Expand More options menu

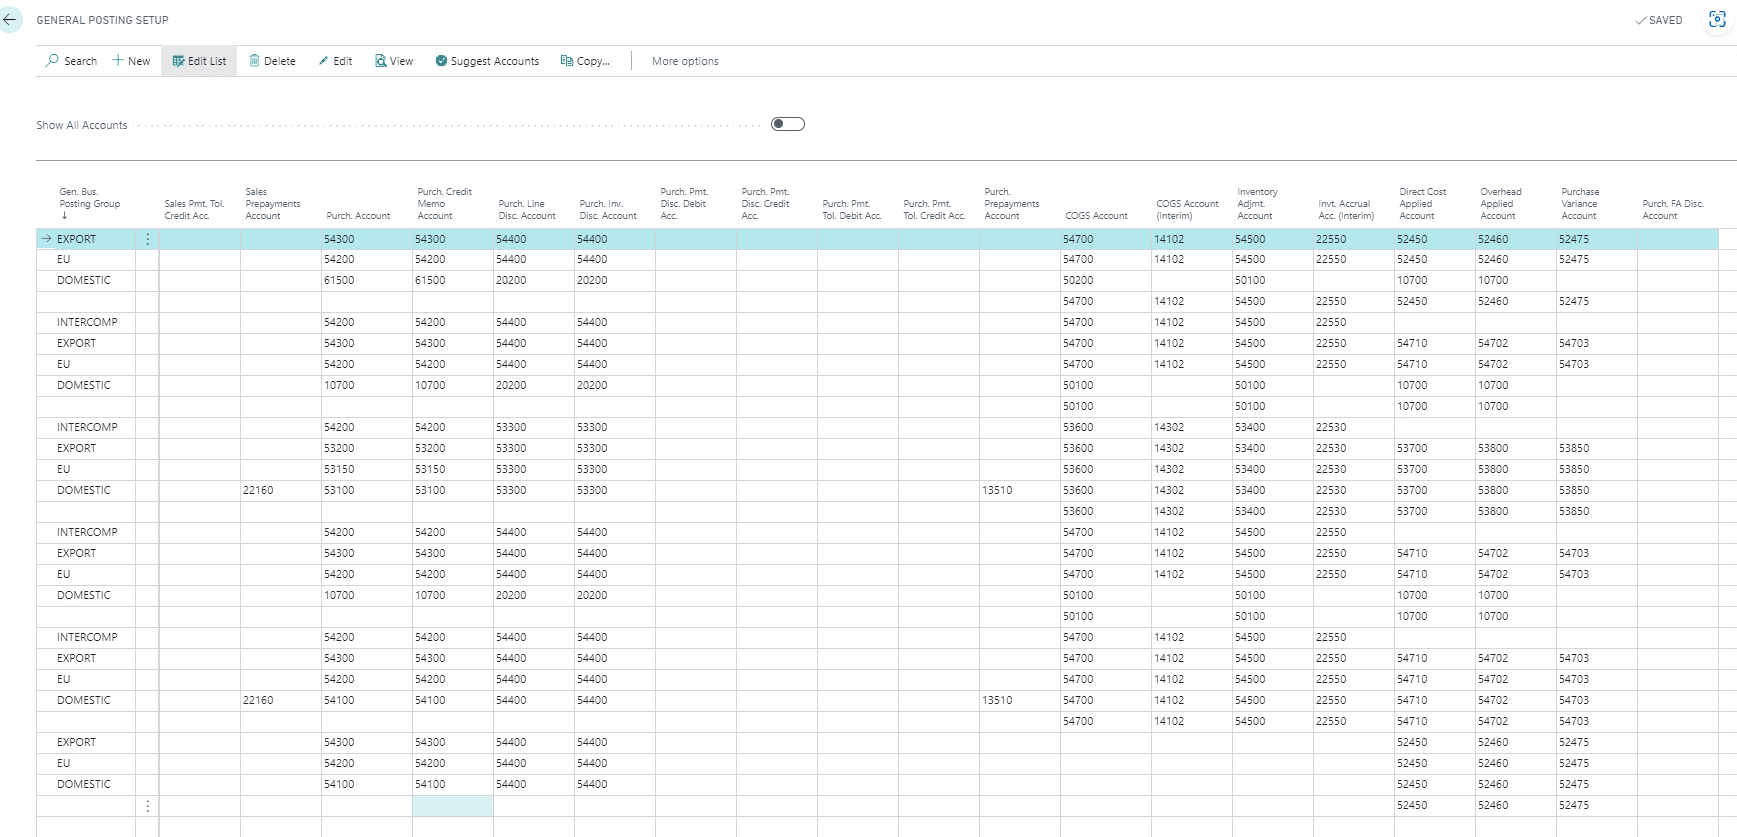[685, 61]
